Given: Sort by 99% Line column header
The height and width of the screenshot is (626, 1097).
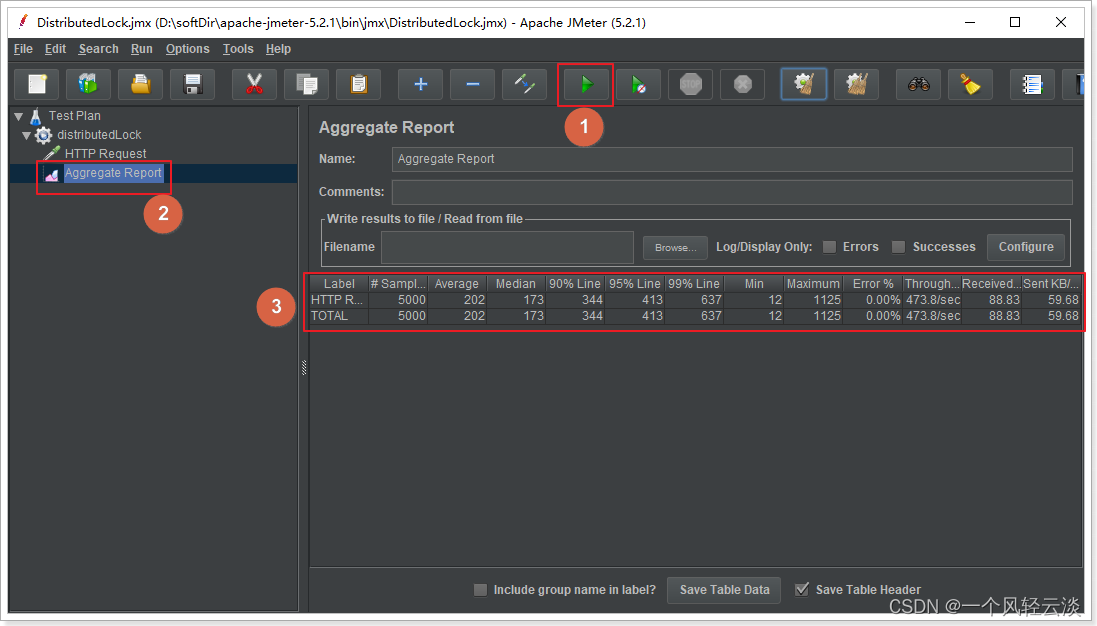Looking at the screenshot, I should click(694, 283).
